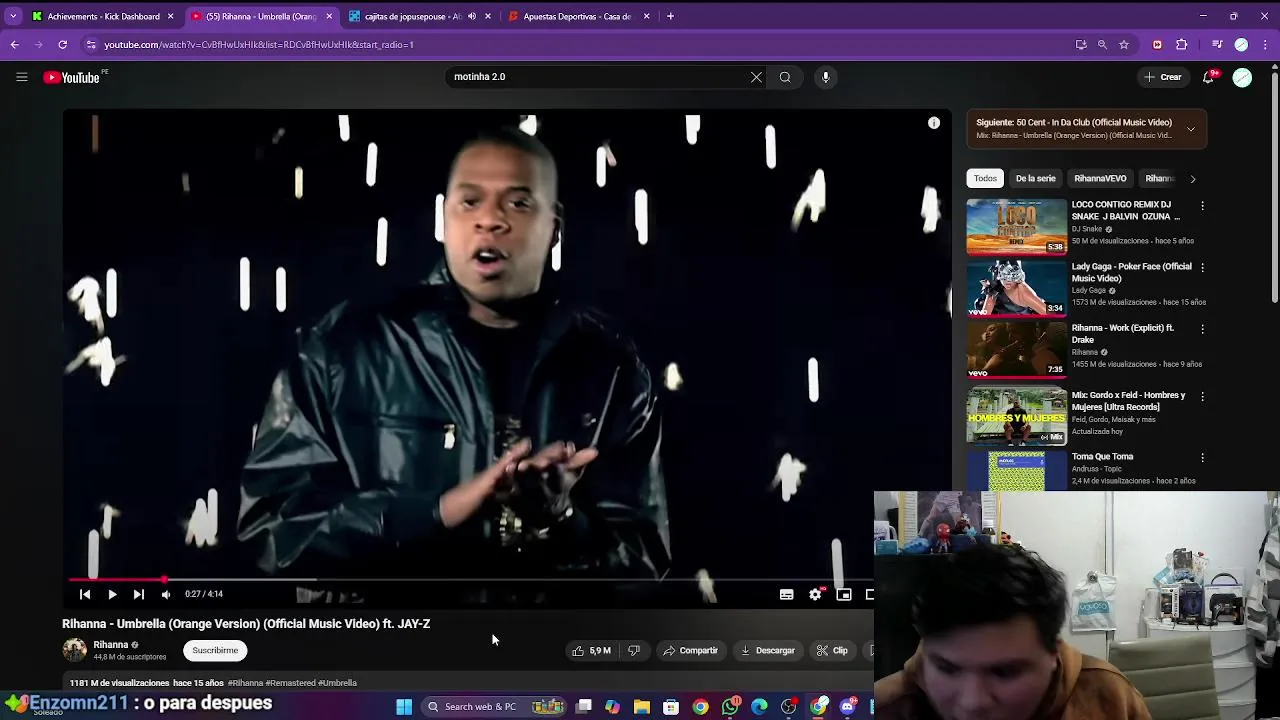Open a new browser tab
The height and width of the screenshot is (720, 1280).
point(670,16)
